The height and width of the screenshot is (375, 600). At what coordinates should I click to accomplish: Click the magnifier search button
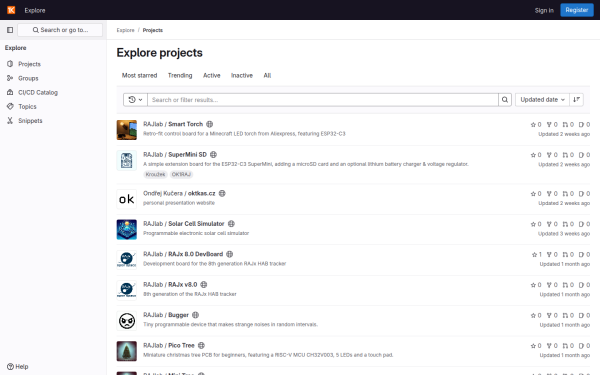coord(505,99)
